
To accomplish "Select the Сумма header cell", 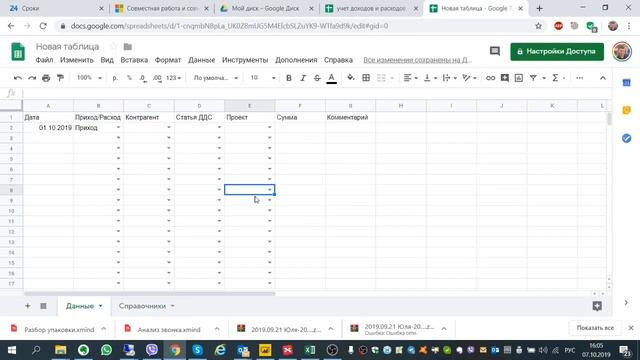I will coord(300,117).
